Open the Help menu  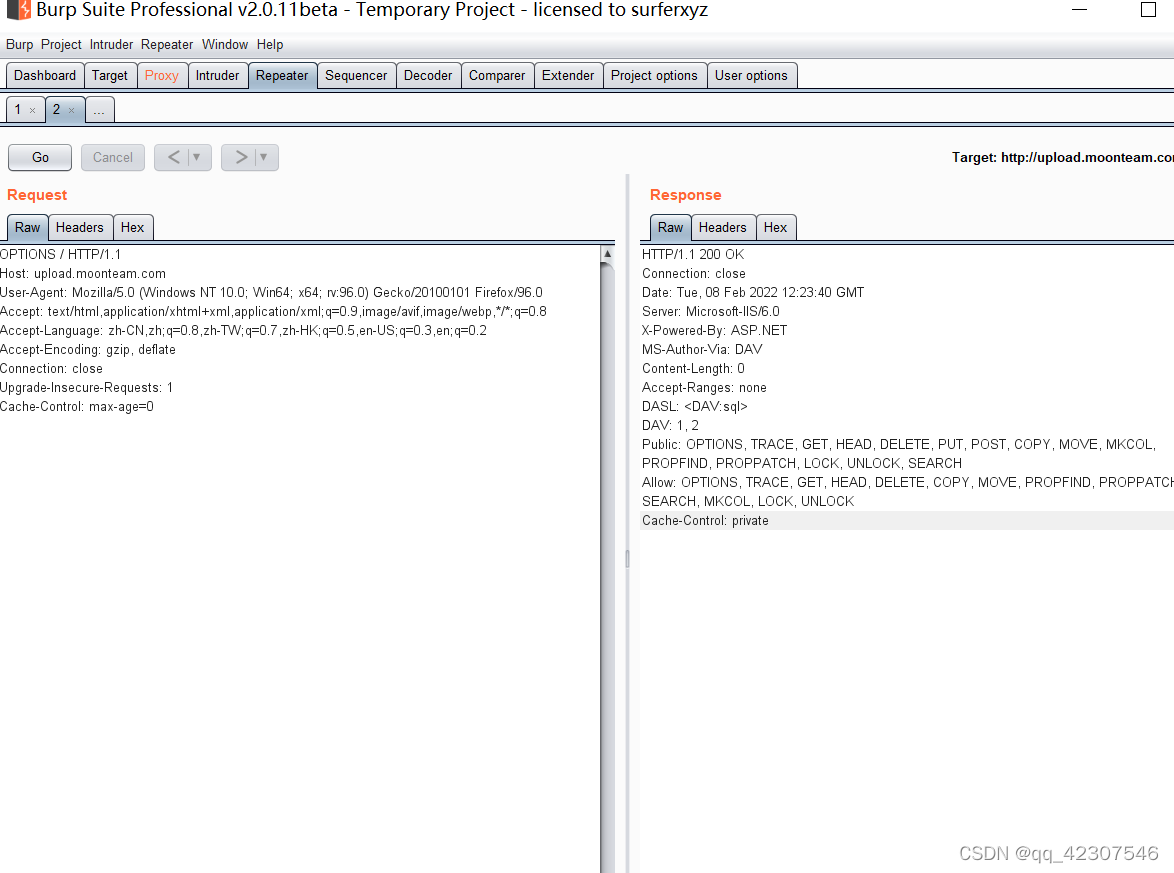tap(270, 44)
